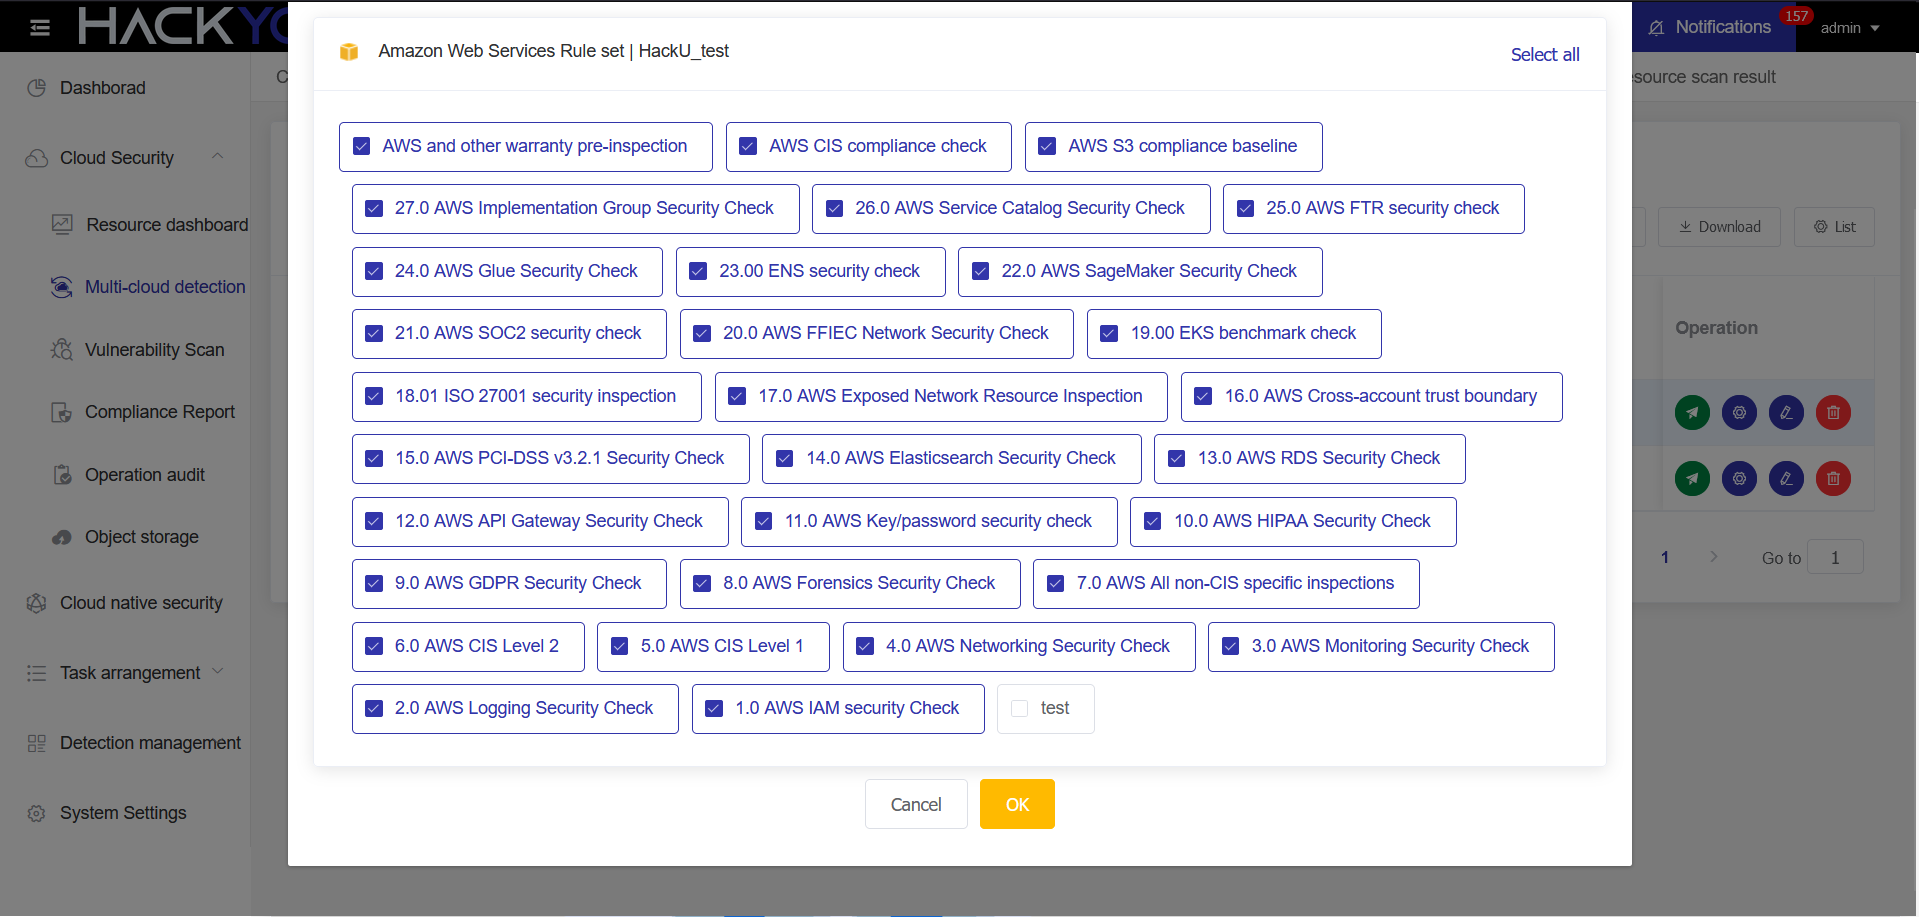Click the AWS rule set cube icon
Viewport: 1920px width, 917px height.
tap(349, 51)
